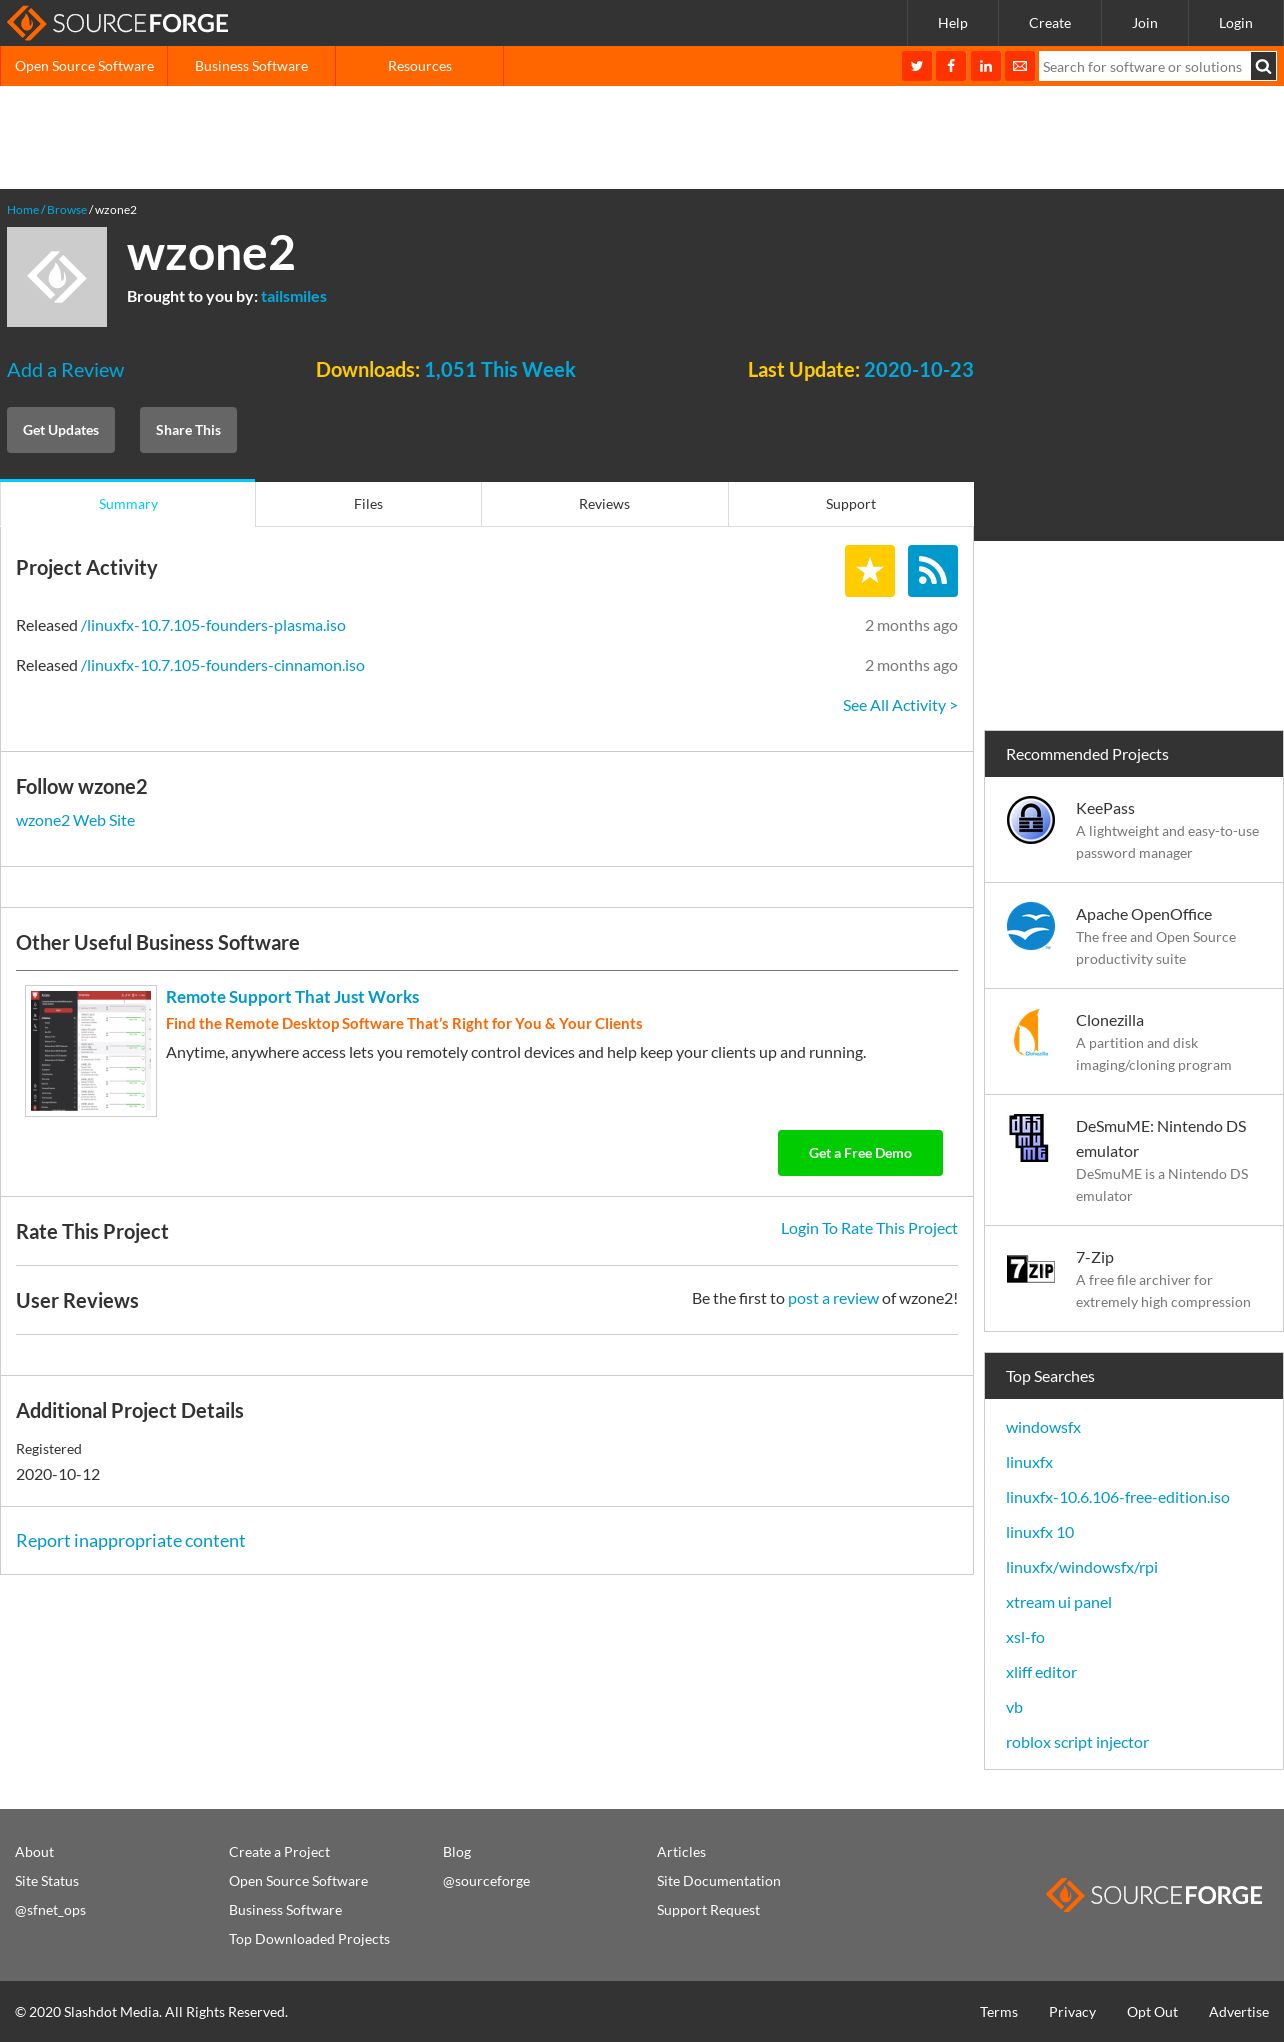Click the Add a Review link
1284x2042 pixels.
pyautogui.click(x=66, y=370)
